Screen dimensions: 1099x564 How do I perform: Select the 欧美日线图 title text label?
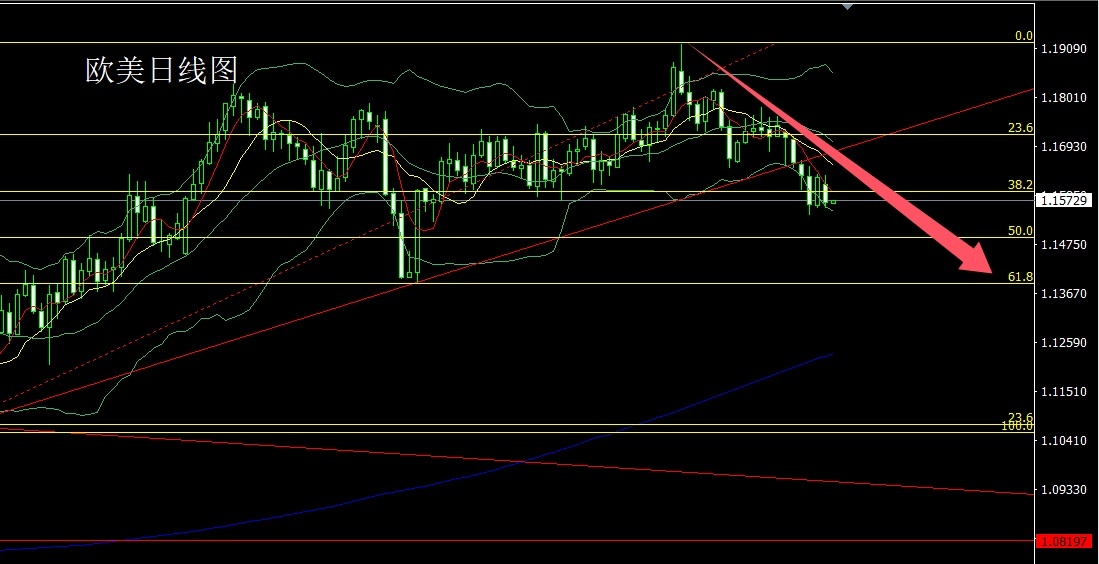(162, 71)
